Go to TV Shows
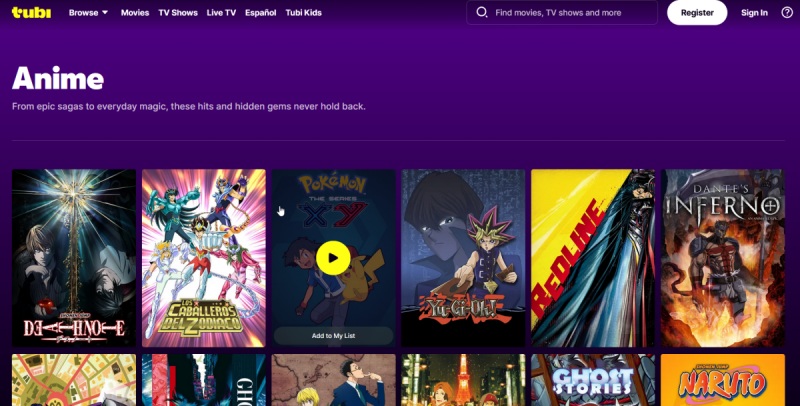This screenshot has height=406, width=800. click(x=178, y=13)
